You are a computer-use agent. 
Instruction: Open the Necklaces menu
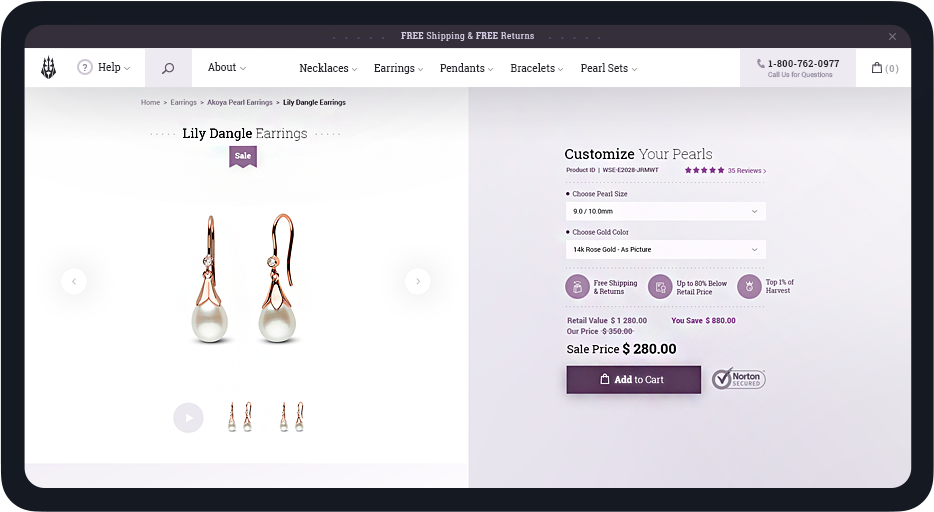[327, 68]
